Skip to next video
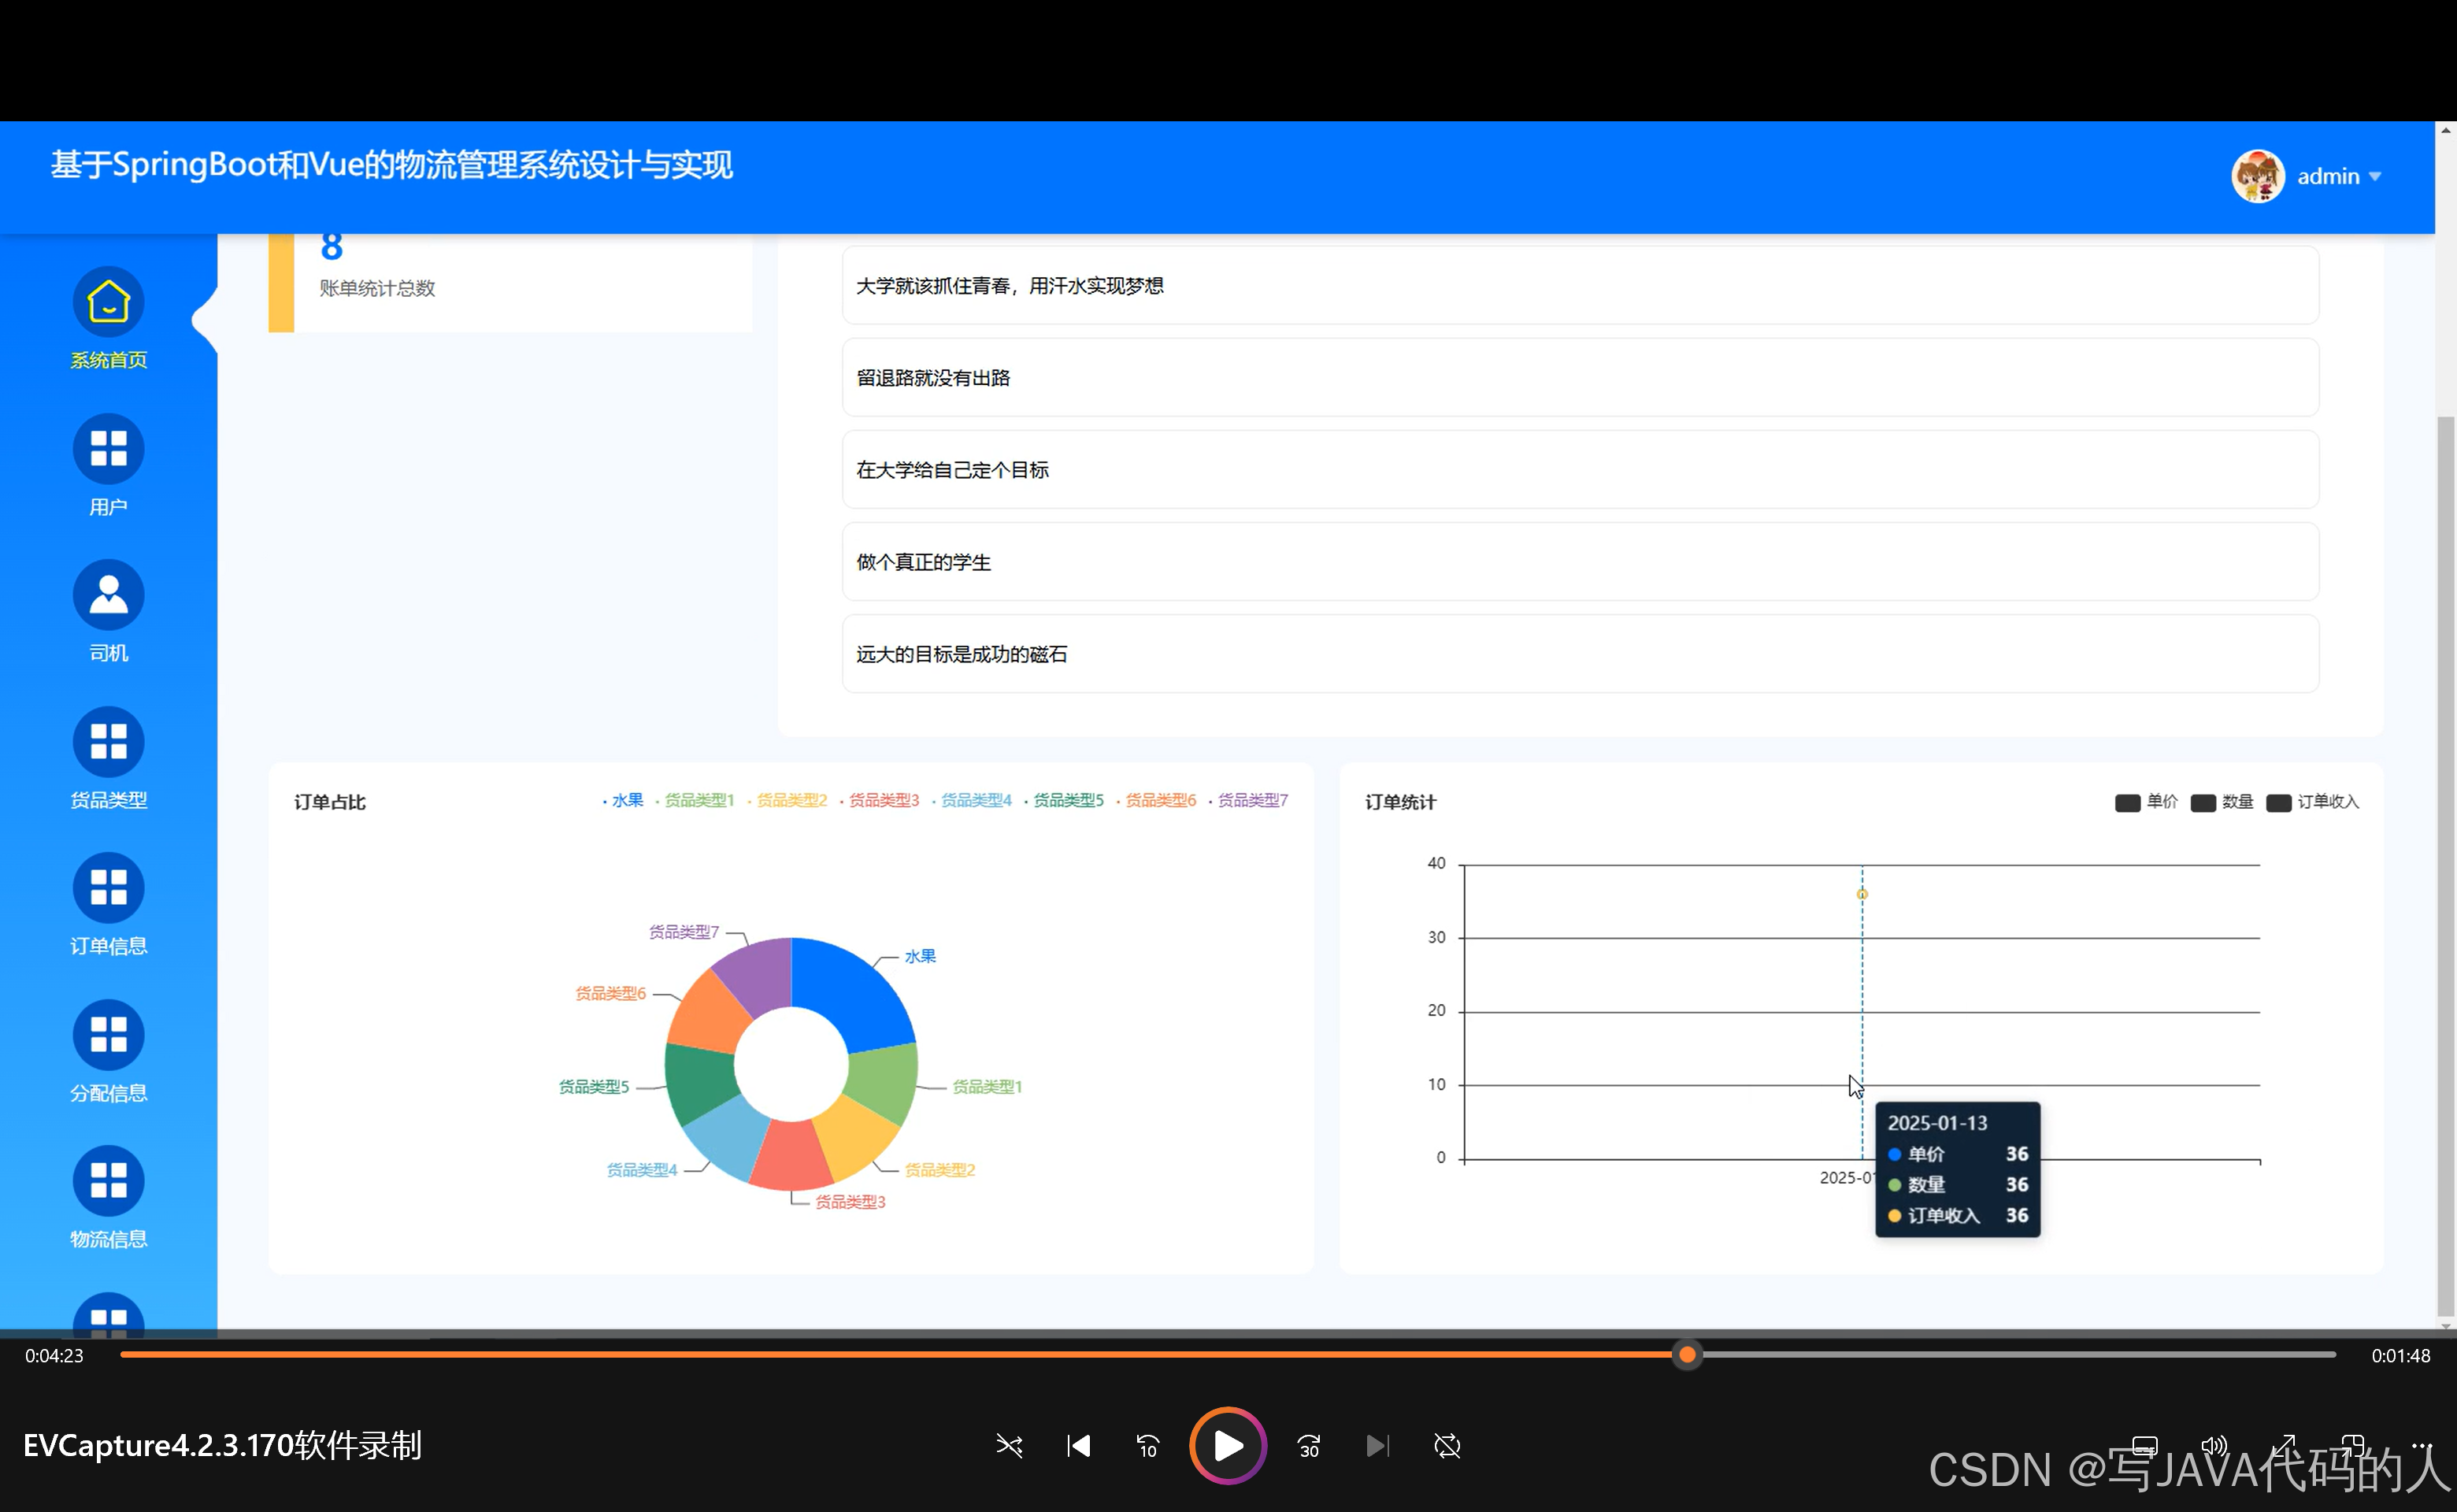Viewport: 2457px width, 1512px height. point(1377,1446)
